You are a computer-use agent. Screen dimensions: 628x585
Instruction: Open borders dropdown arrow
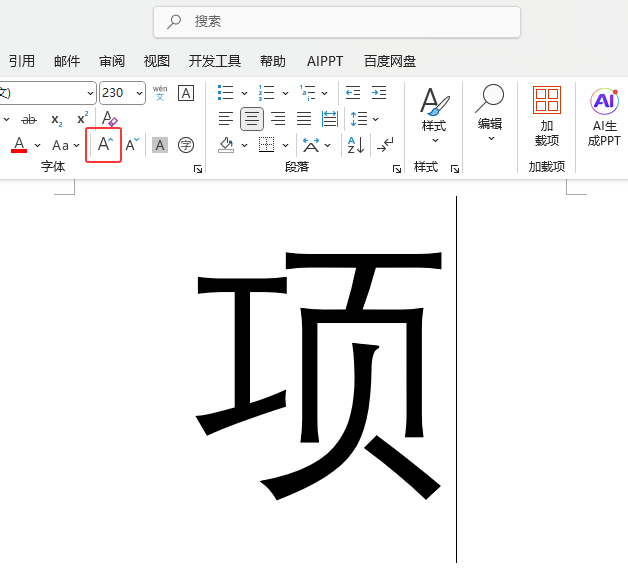tap(285, 145)
